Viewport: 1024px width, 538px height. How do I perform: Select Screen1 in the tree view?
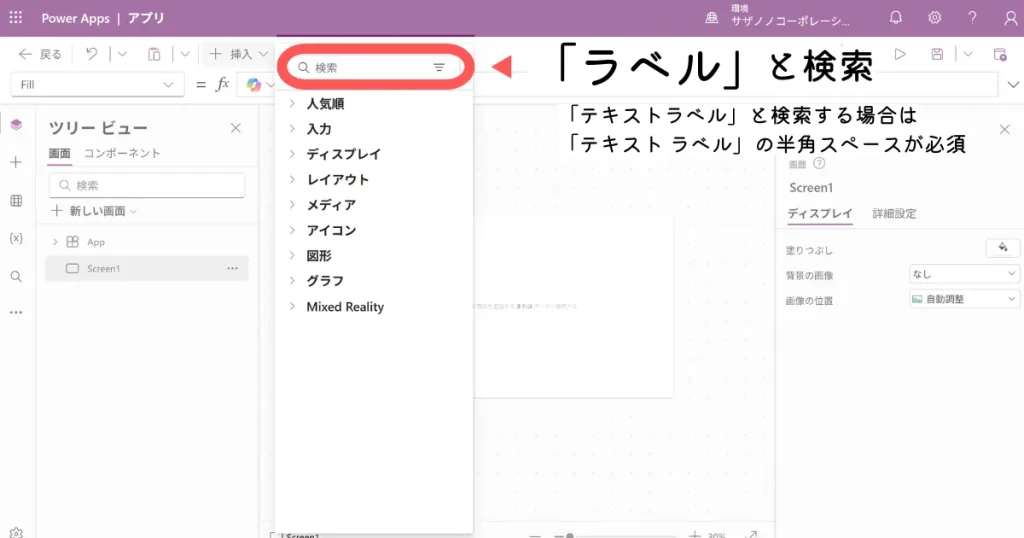(x=102, y=268)
